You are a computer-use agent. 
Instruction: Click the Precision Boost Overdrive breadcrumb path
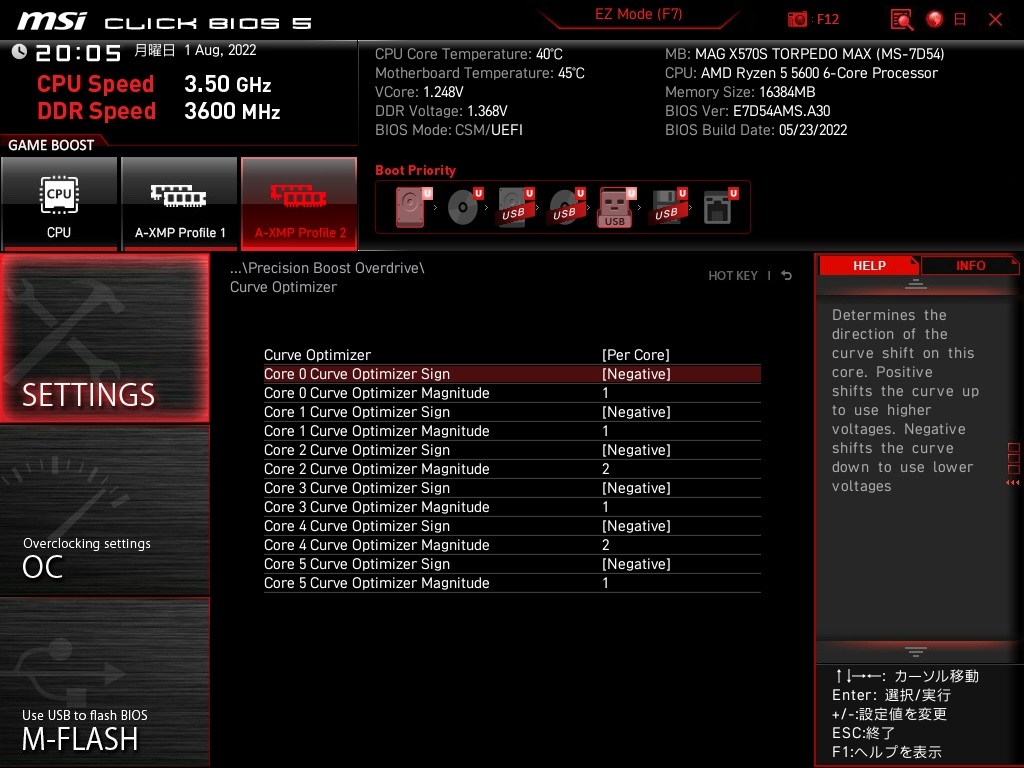click(x=327, y=268)
